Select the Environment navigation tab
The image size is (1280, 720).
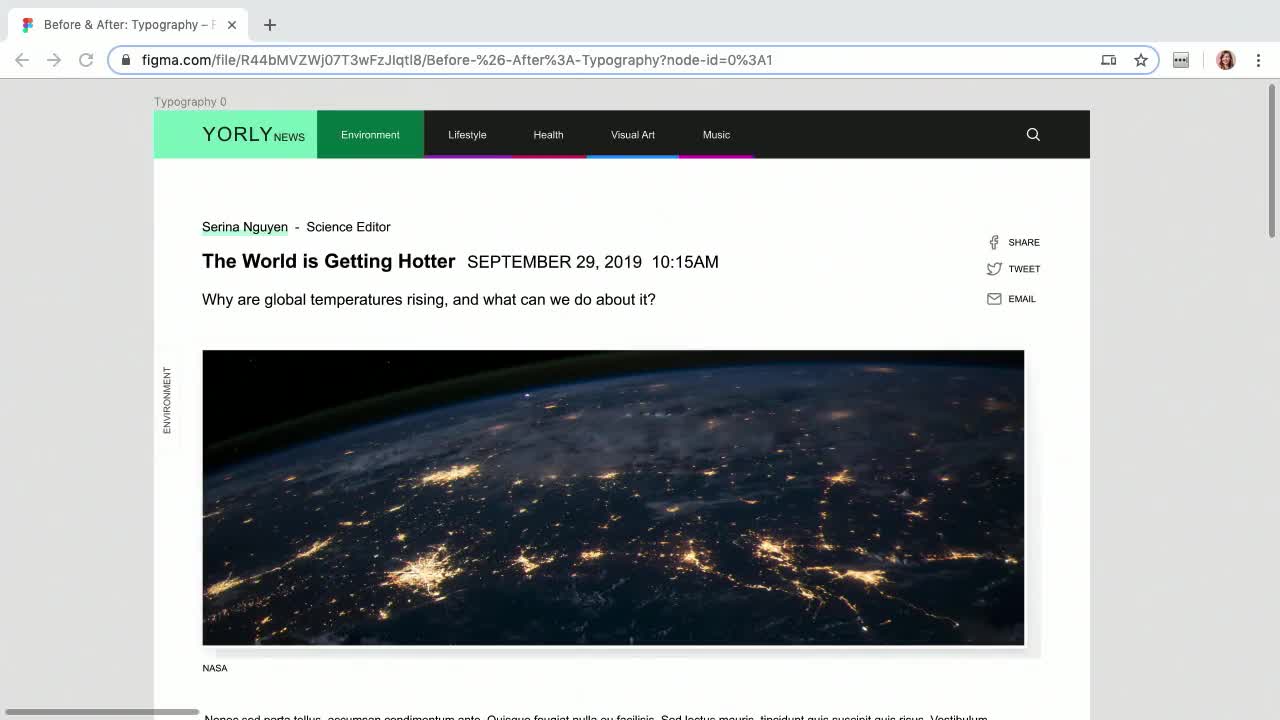370,135
